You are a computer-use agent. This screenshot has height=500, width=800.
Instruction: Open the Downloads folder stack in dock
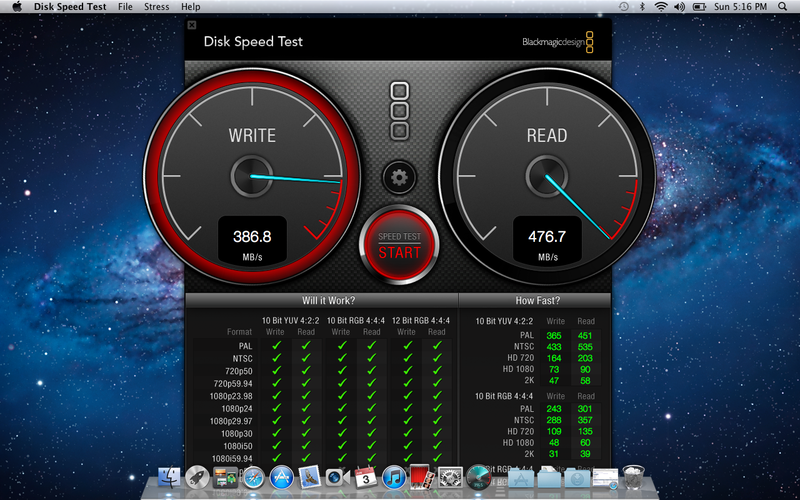[578, 478]
